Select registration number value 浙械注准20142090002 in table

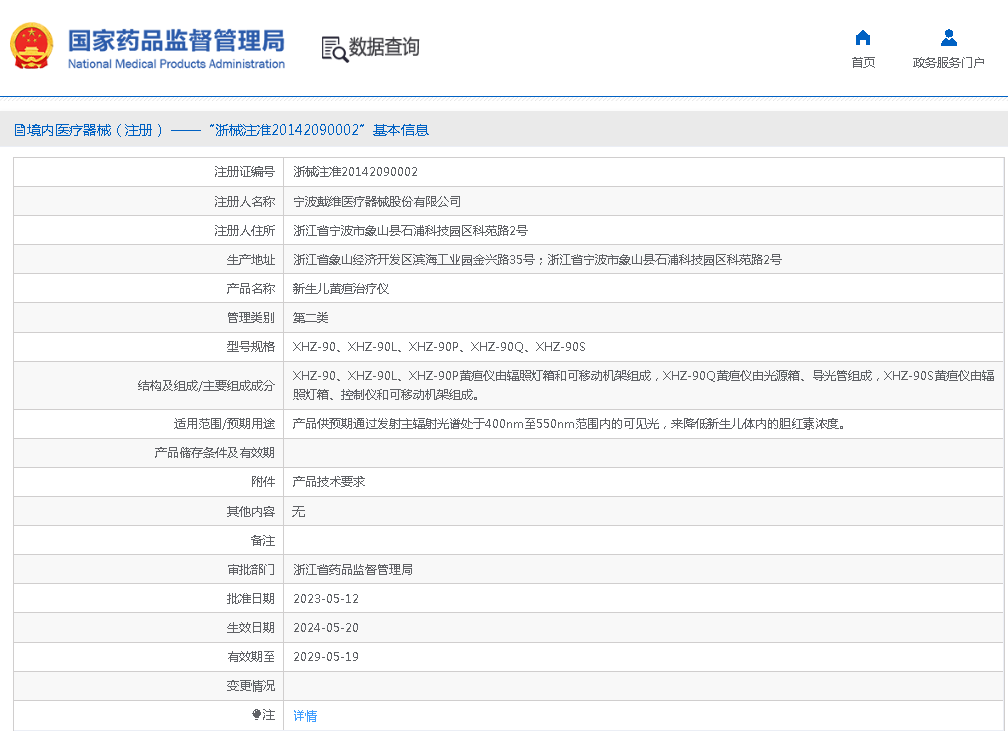[356, 172]
